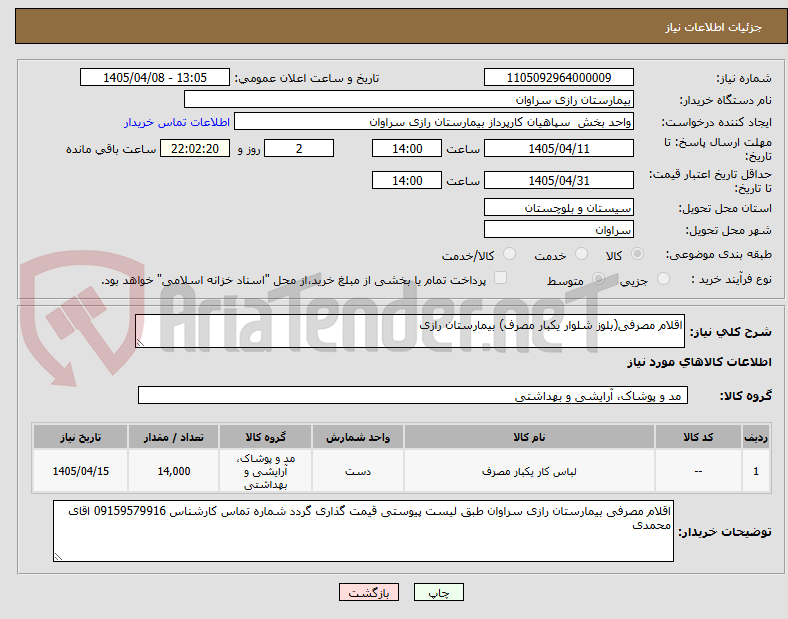Image resolution: width=788 pixels, height=619 pixels.
Task: Click the delivery city سراوان field
Action: point(558,230)
